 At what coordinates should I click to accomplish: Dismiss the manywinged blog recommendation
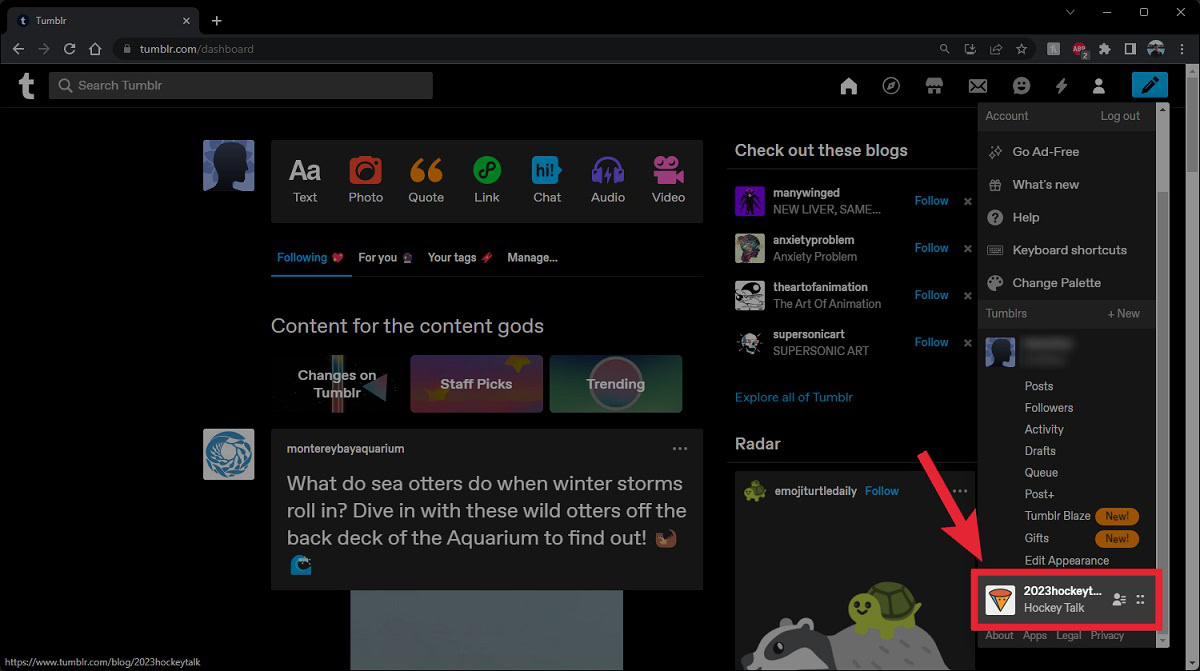tap(967, 201)
